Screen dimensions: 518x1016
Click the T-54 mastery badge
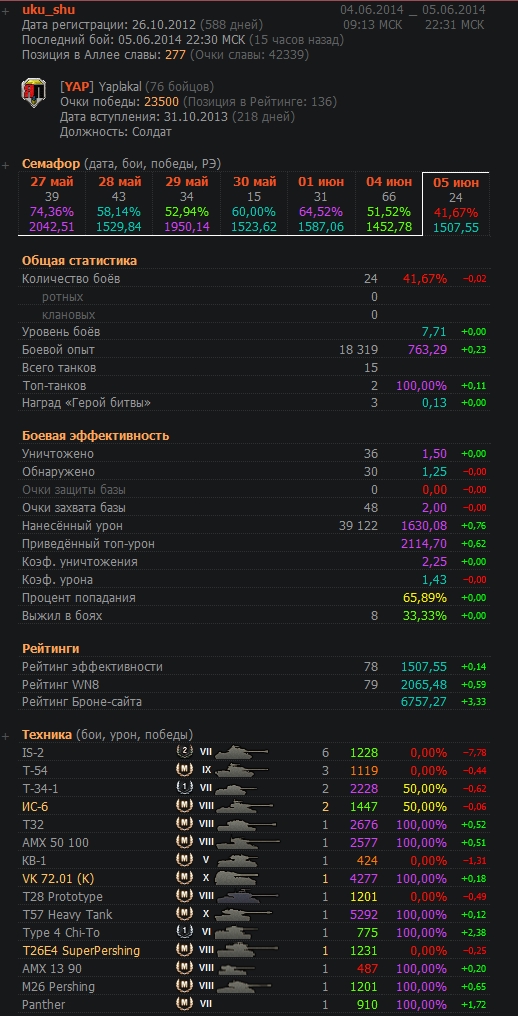185,770
